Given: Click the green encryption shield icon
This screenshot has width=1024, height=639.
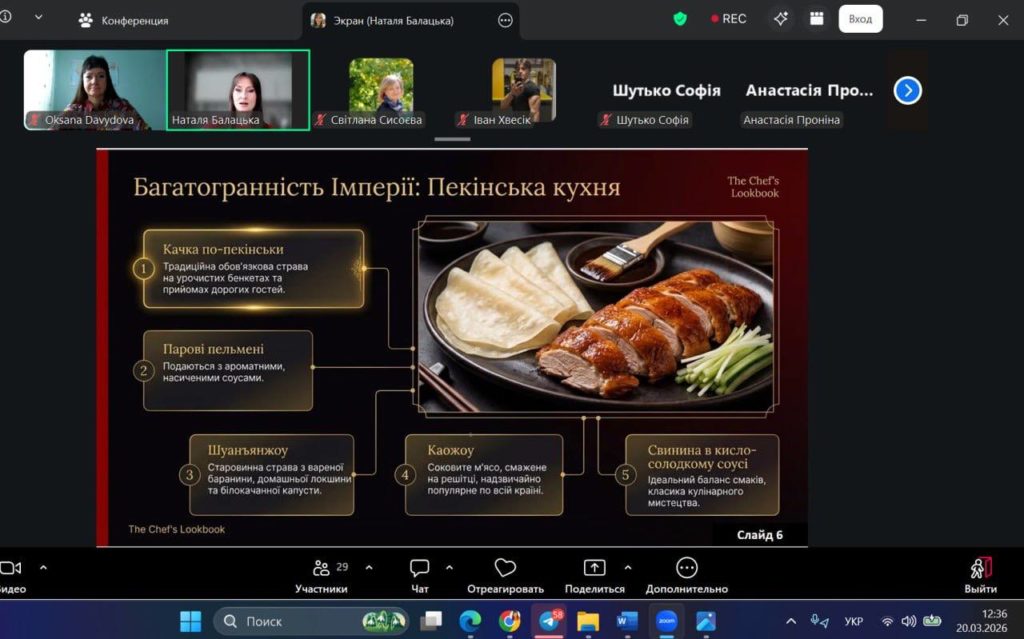Looking at the screenshot, I should click(680, 19).
